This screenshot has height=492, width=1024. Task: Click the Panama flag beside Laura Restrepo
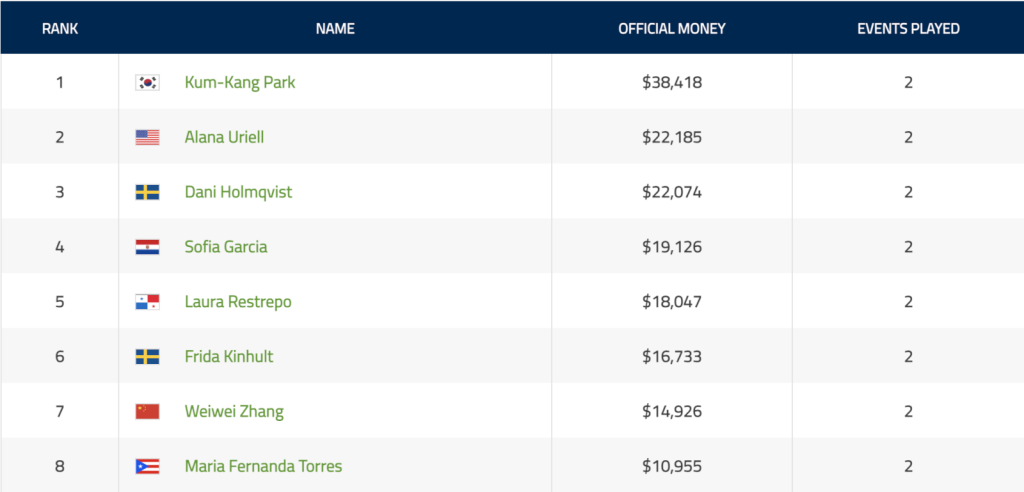(x=147, y=302)
